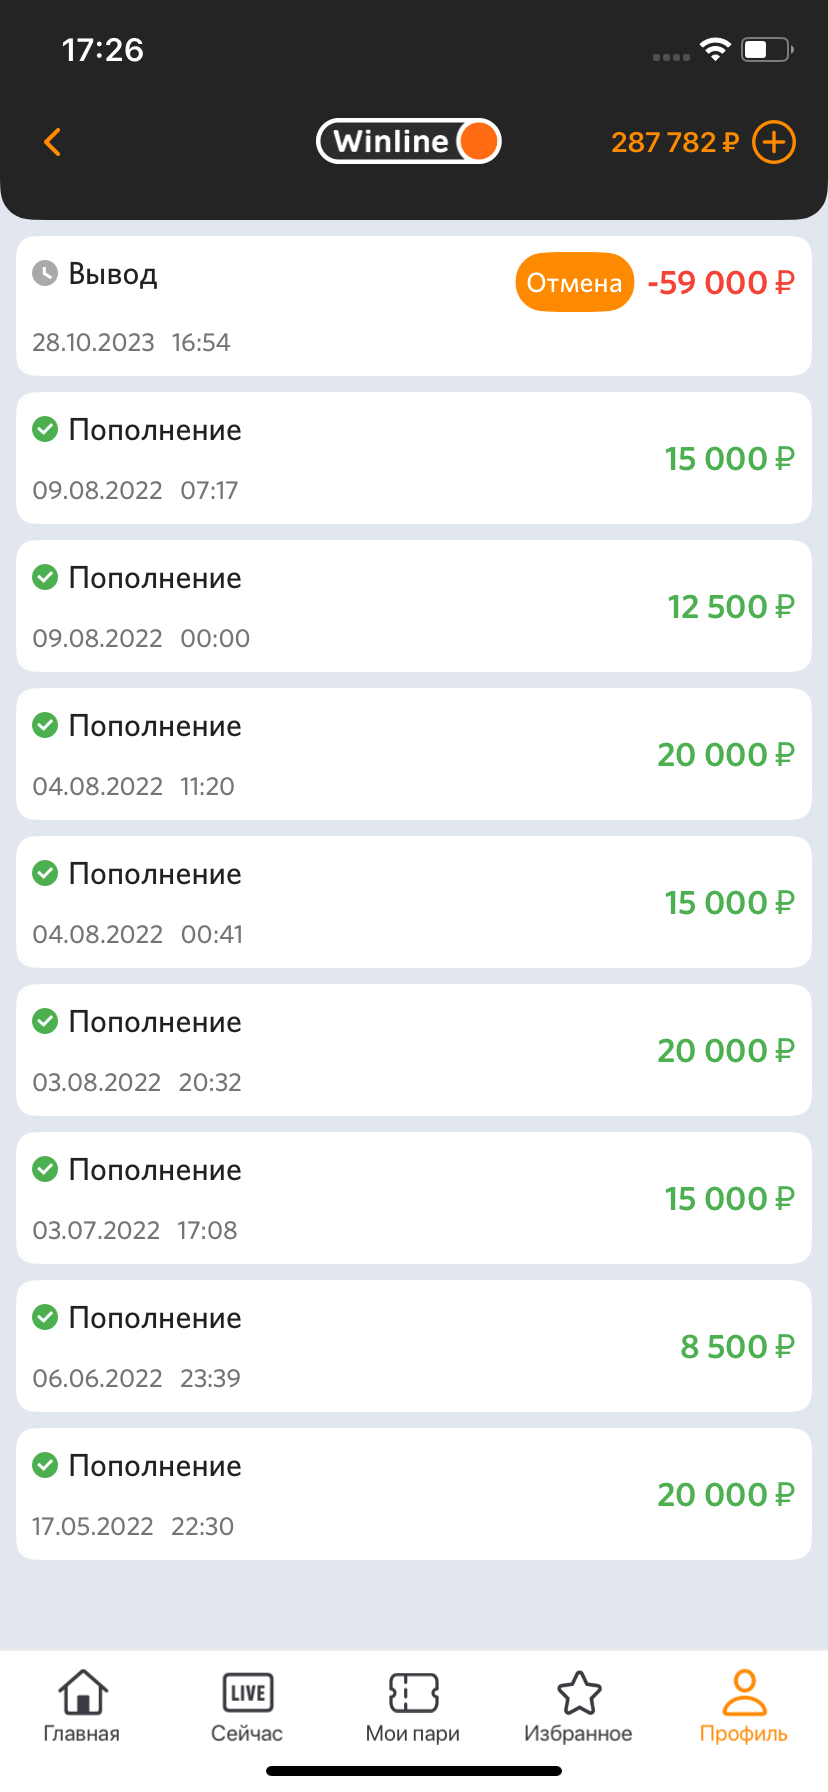Tap the Winline logo in header
828x1792 pixels.
(x=408, y=141)
